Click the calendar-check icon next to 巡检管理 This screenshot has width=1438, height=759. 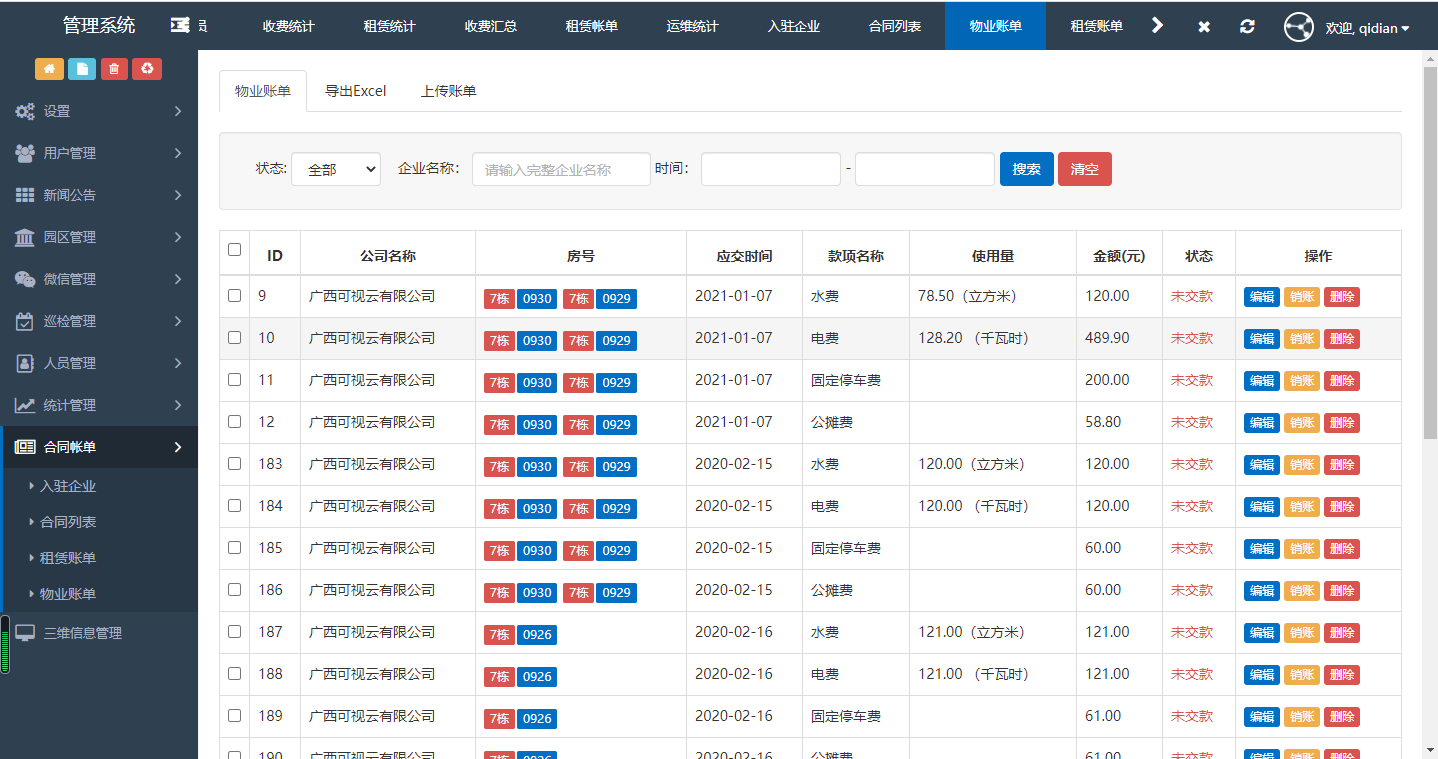(25, 321)
